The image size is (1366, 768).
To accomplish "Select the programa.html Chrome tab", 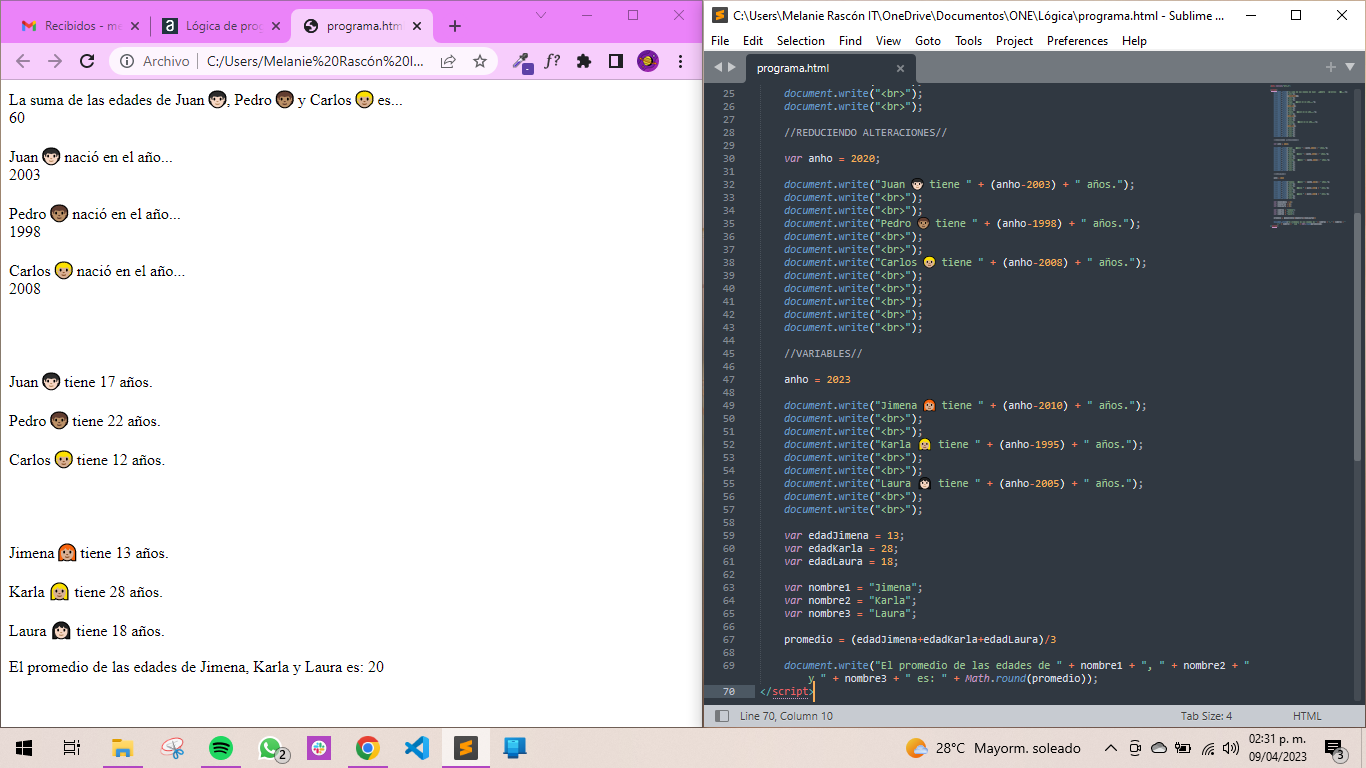I will point(360,26).
